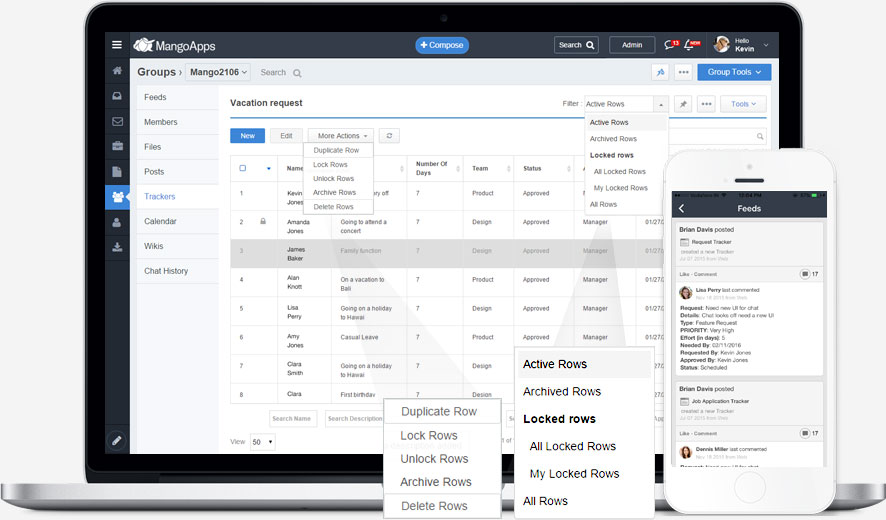This screenshot has height=520, width=886.
Task: Click the MangoApps logo
Action: click(175, 45)
